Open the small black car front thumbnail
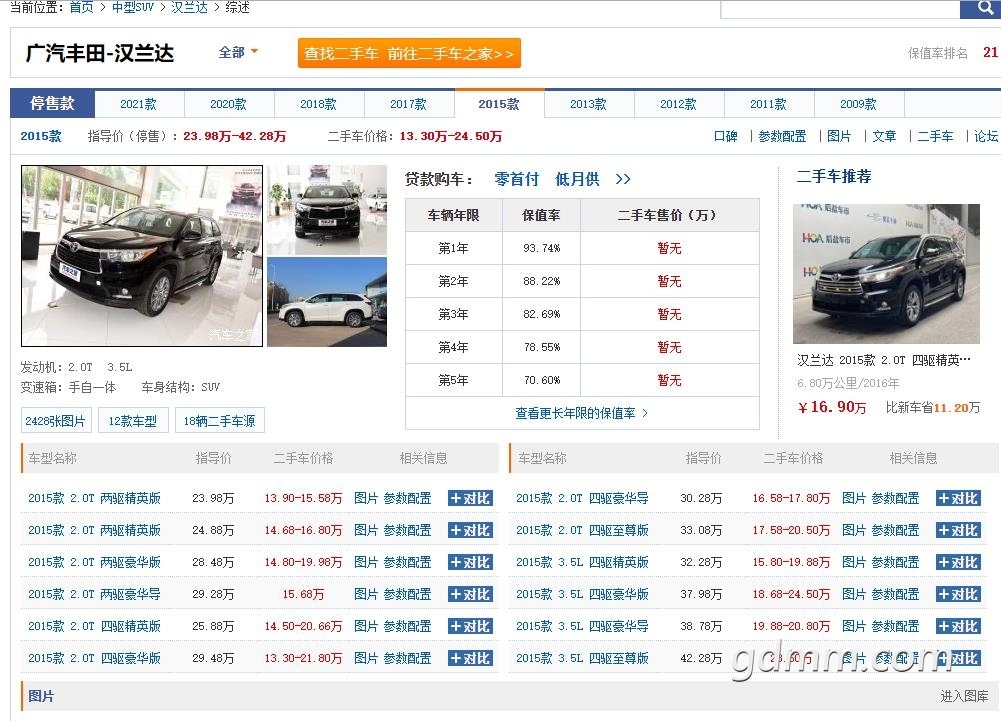The height and width of the screenshot is (721, 1001). point(327,210)
